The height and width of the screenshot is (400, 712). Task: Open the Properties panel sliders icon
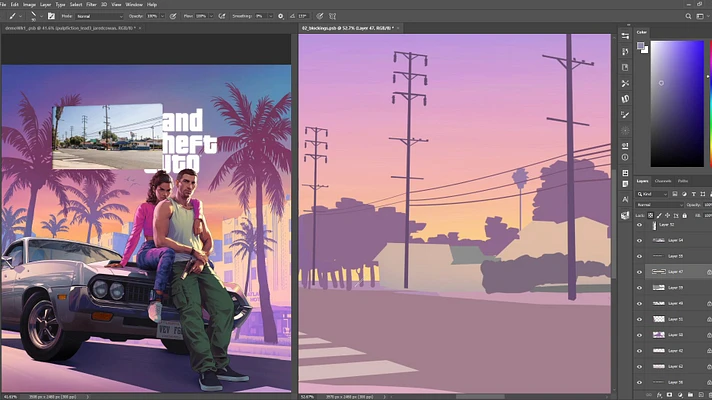tap(625, 36)
